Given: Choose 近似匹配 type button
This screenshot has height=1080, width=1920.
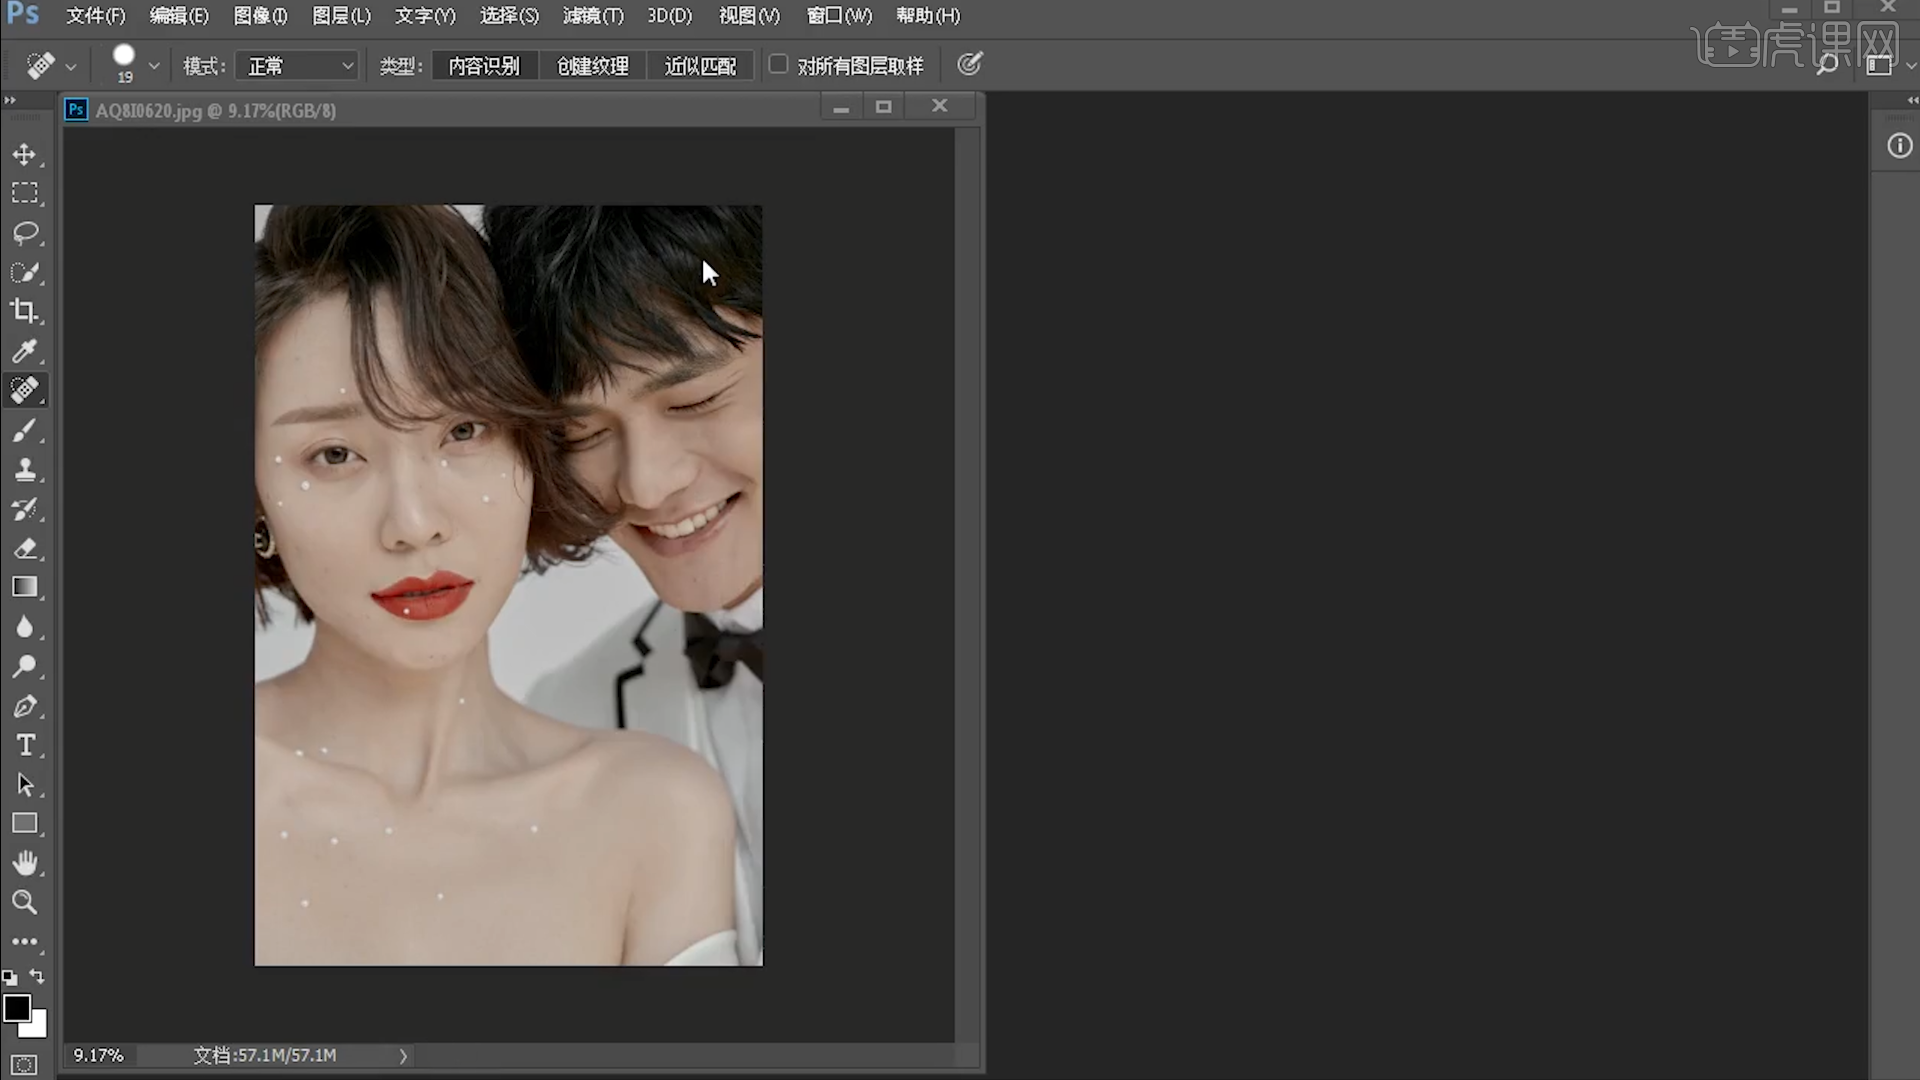Looking at the screenshot, I should 700,66.
